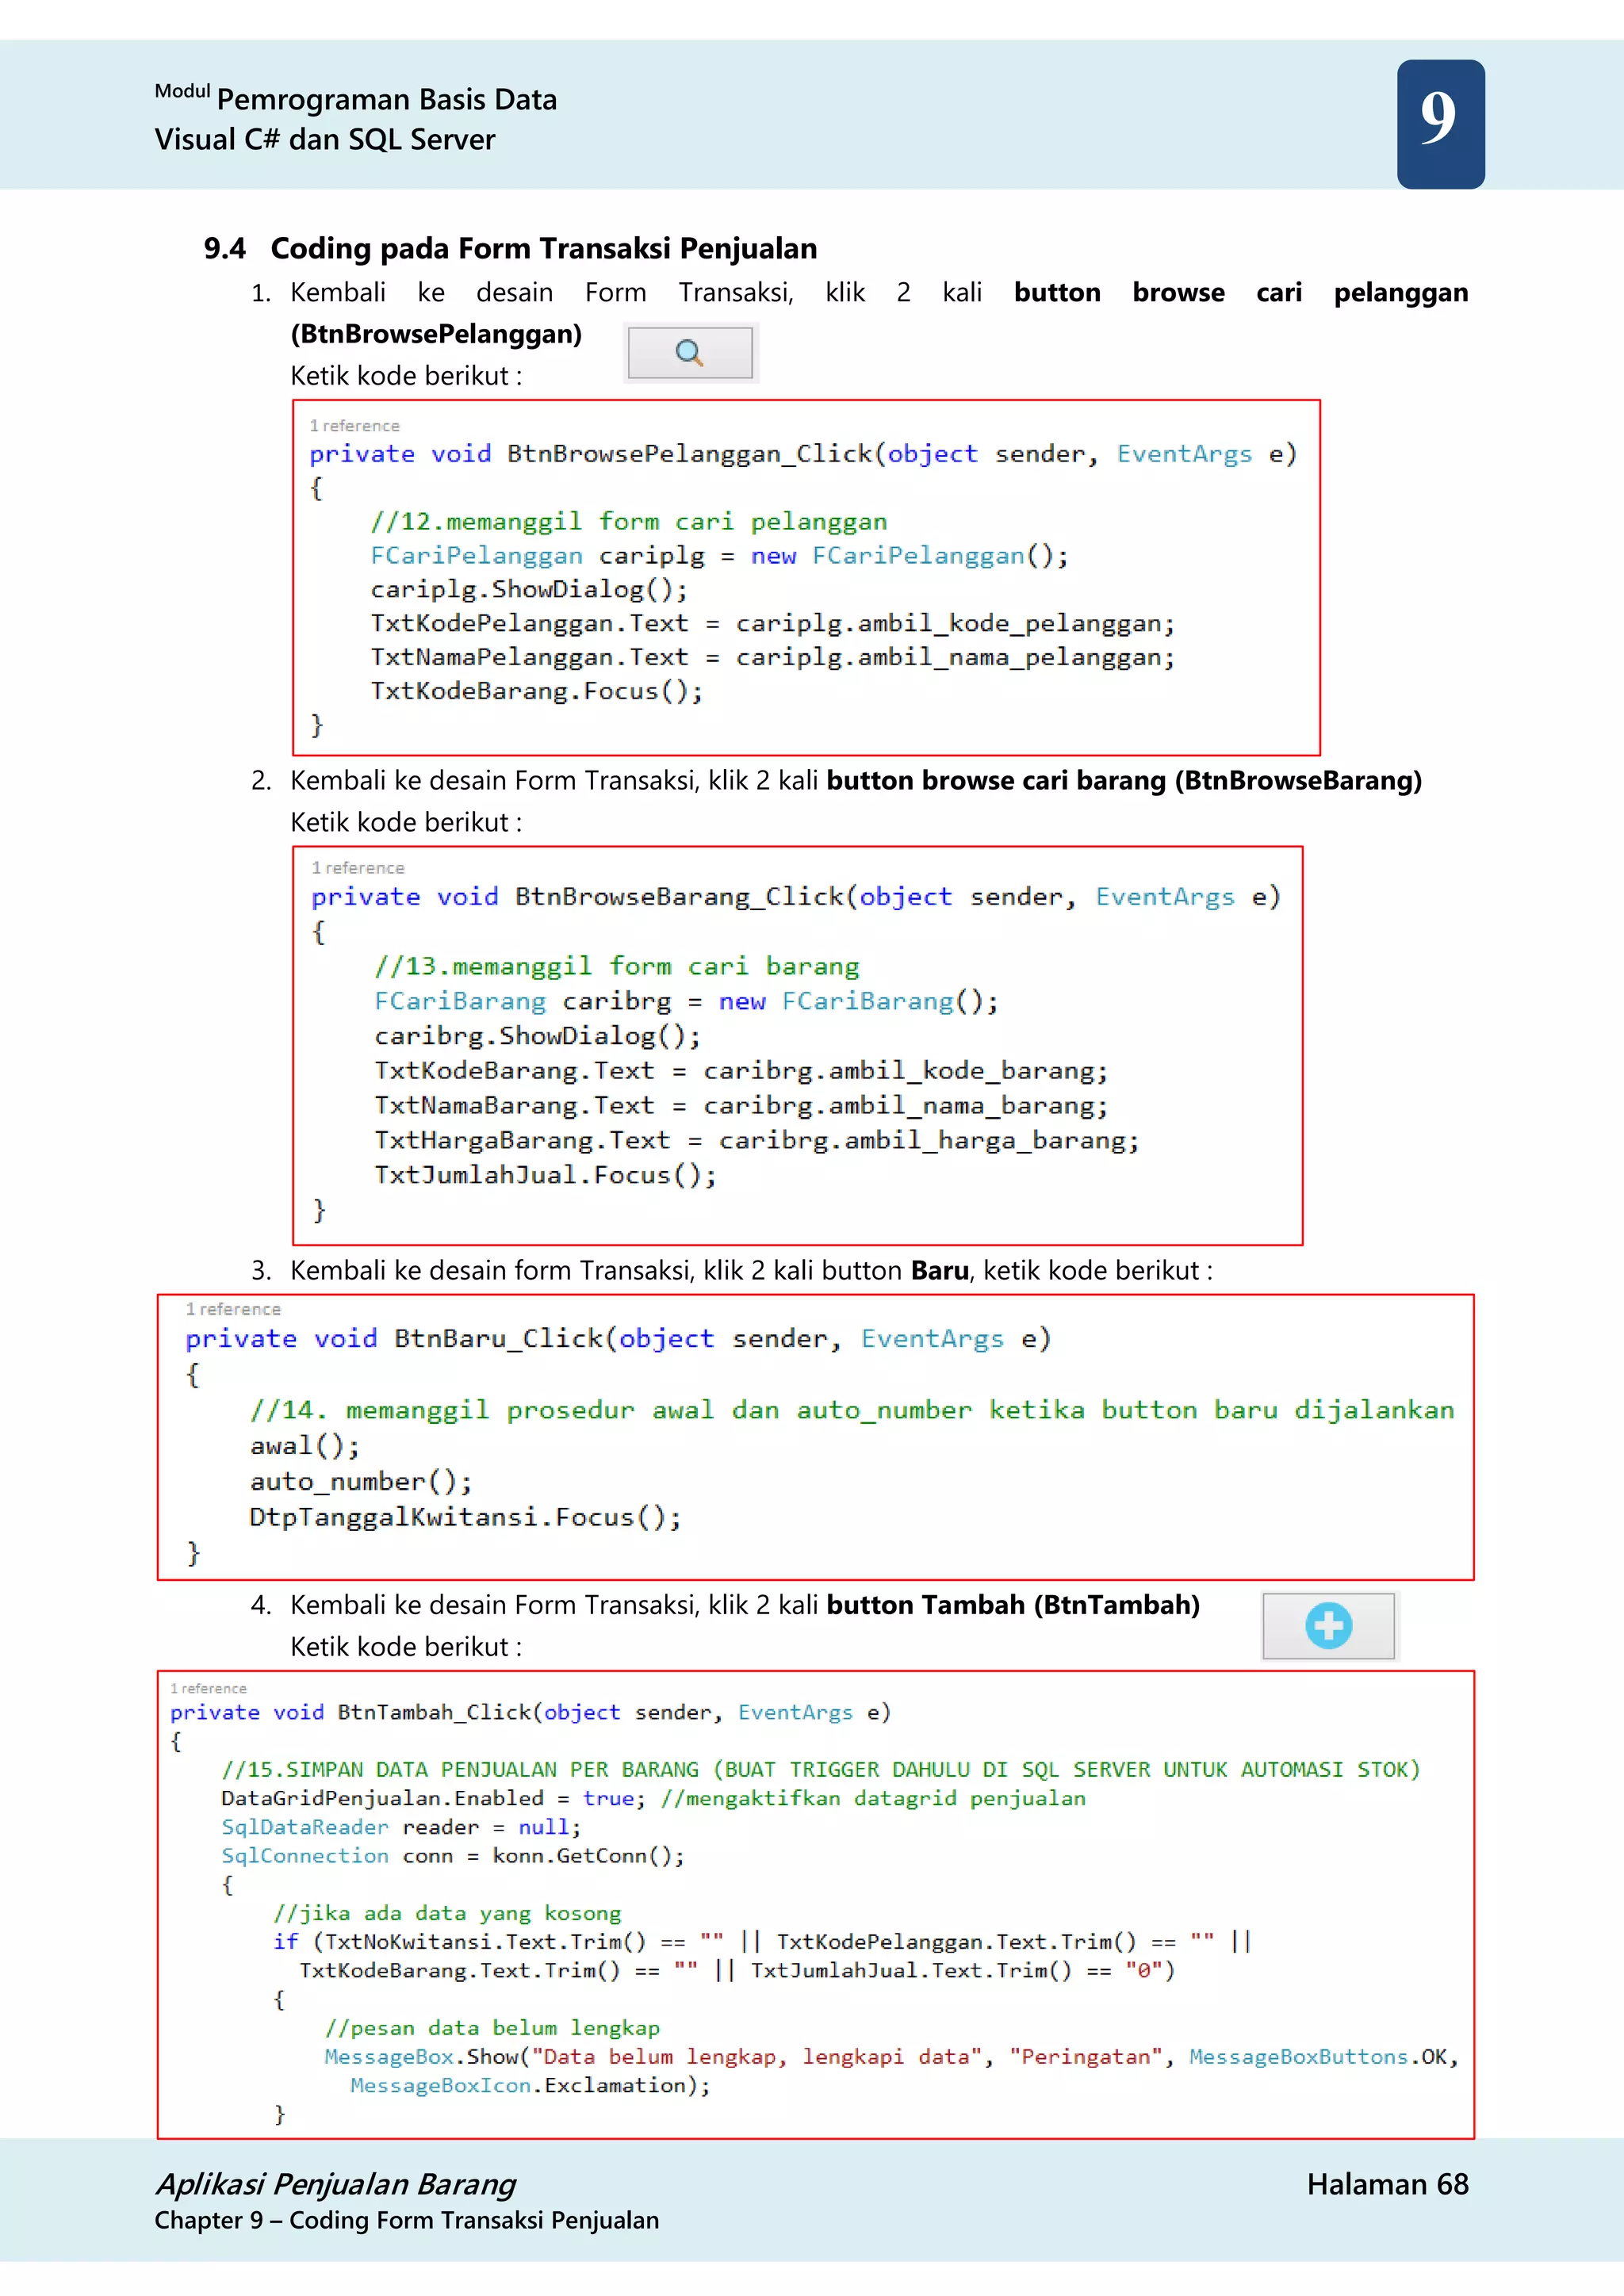Click the comment '//pesan data belum lengkap'
The height and width of the screenshot is (2296, 1624).
pos(492,2029)
